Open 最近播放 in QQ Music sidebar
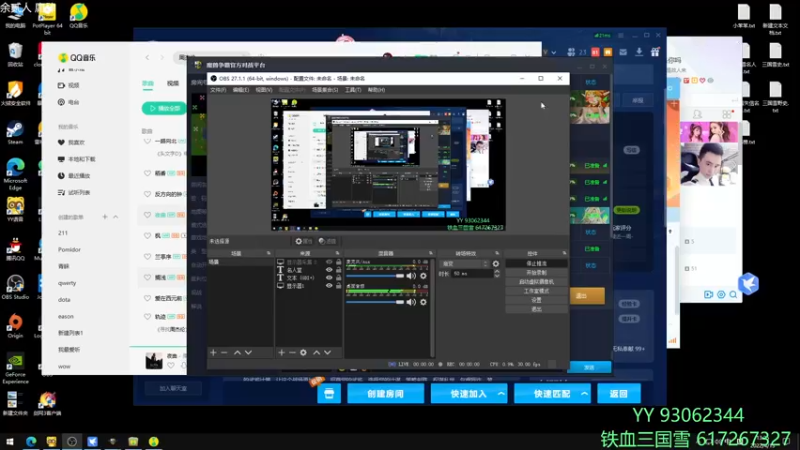The image size is (800, 450). pyautogui.click(x=74, y=176)
